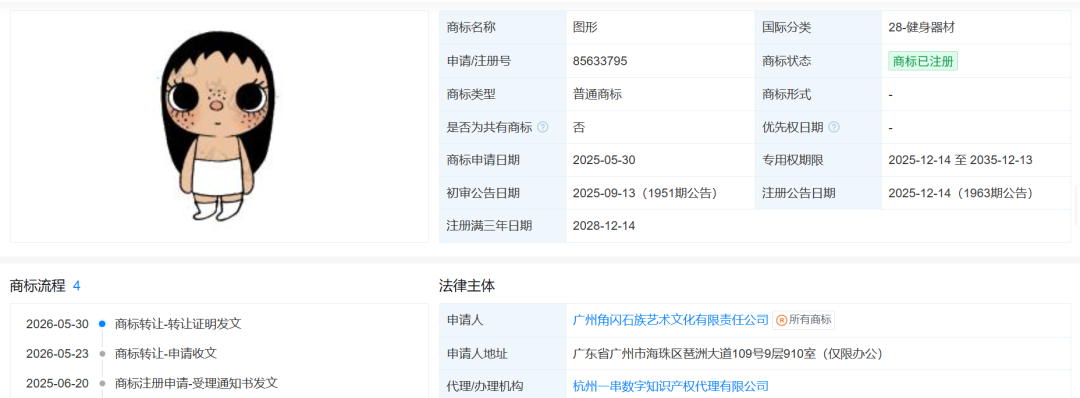Image resolution: width=1080 pixels, height=398 pixels.
Task: Click the 国际分类 label cell
Action: 818,28
